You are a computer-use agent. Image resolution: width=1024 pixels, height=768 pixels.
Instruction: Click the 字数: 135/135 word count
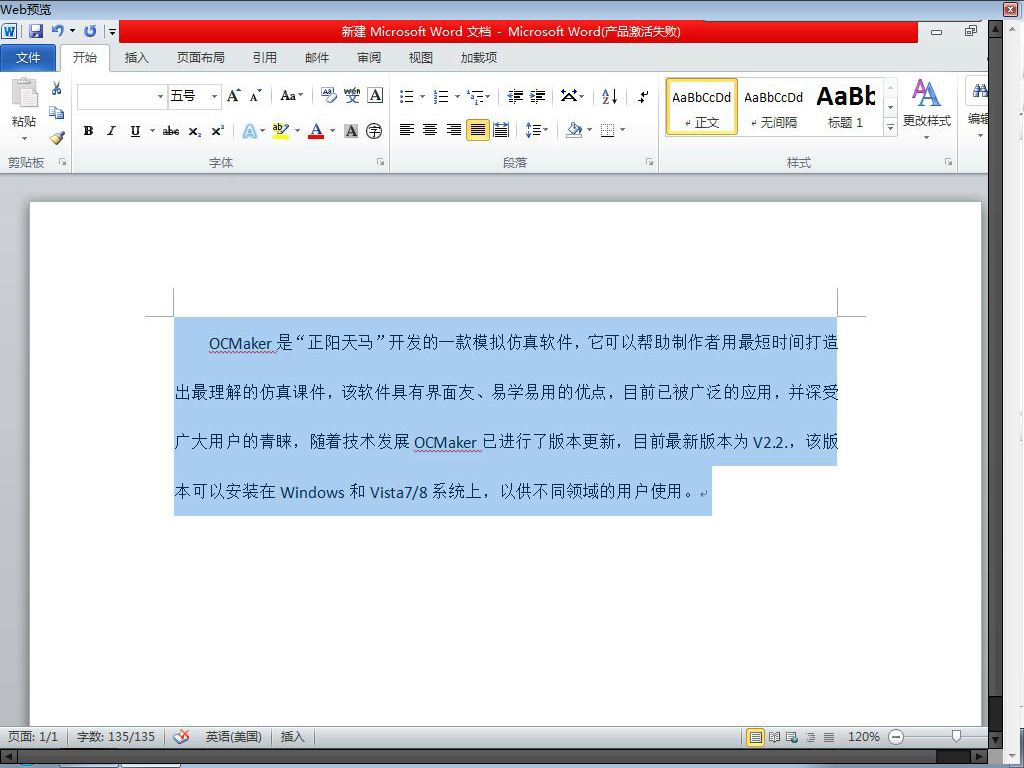[x=116, y=737]
